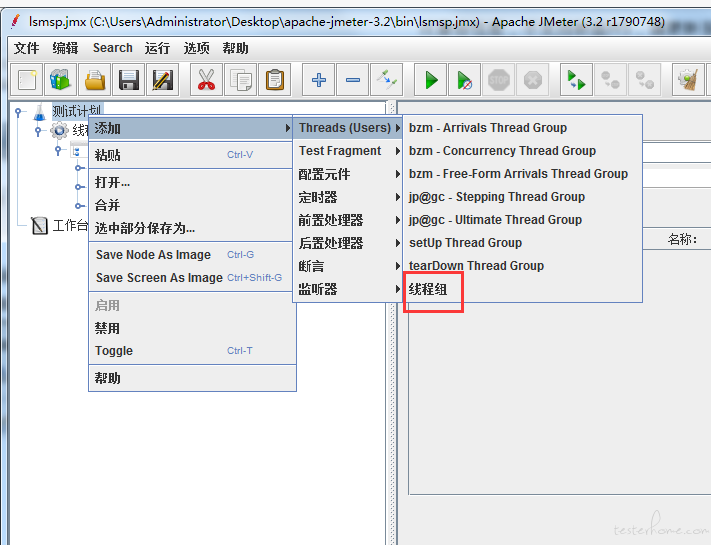
Task: Expand 后置处理器 submenu
Action: tap(348, 243)
